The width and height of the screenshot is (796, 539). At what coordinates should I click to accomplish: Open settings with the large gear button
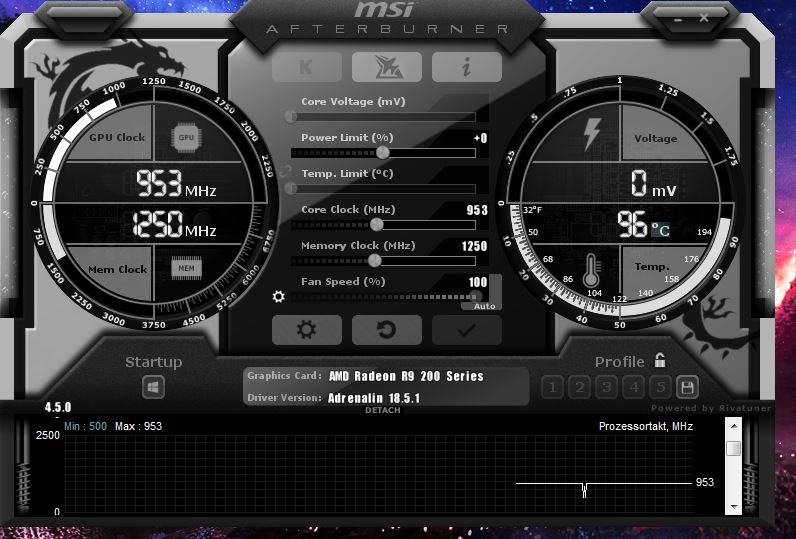pos(307,330)
